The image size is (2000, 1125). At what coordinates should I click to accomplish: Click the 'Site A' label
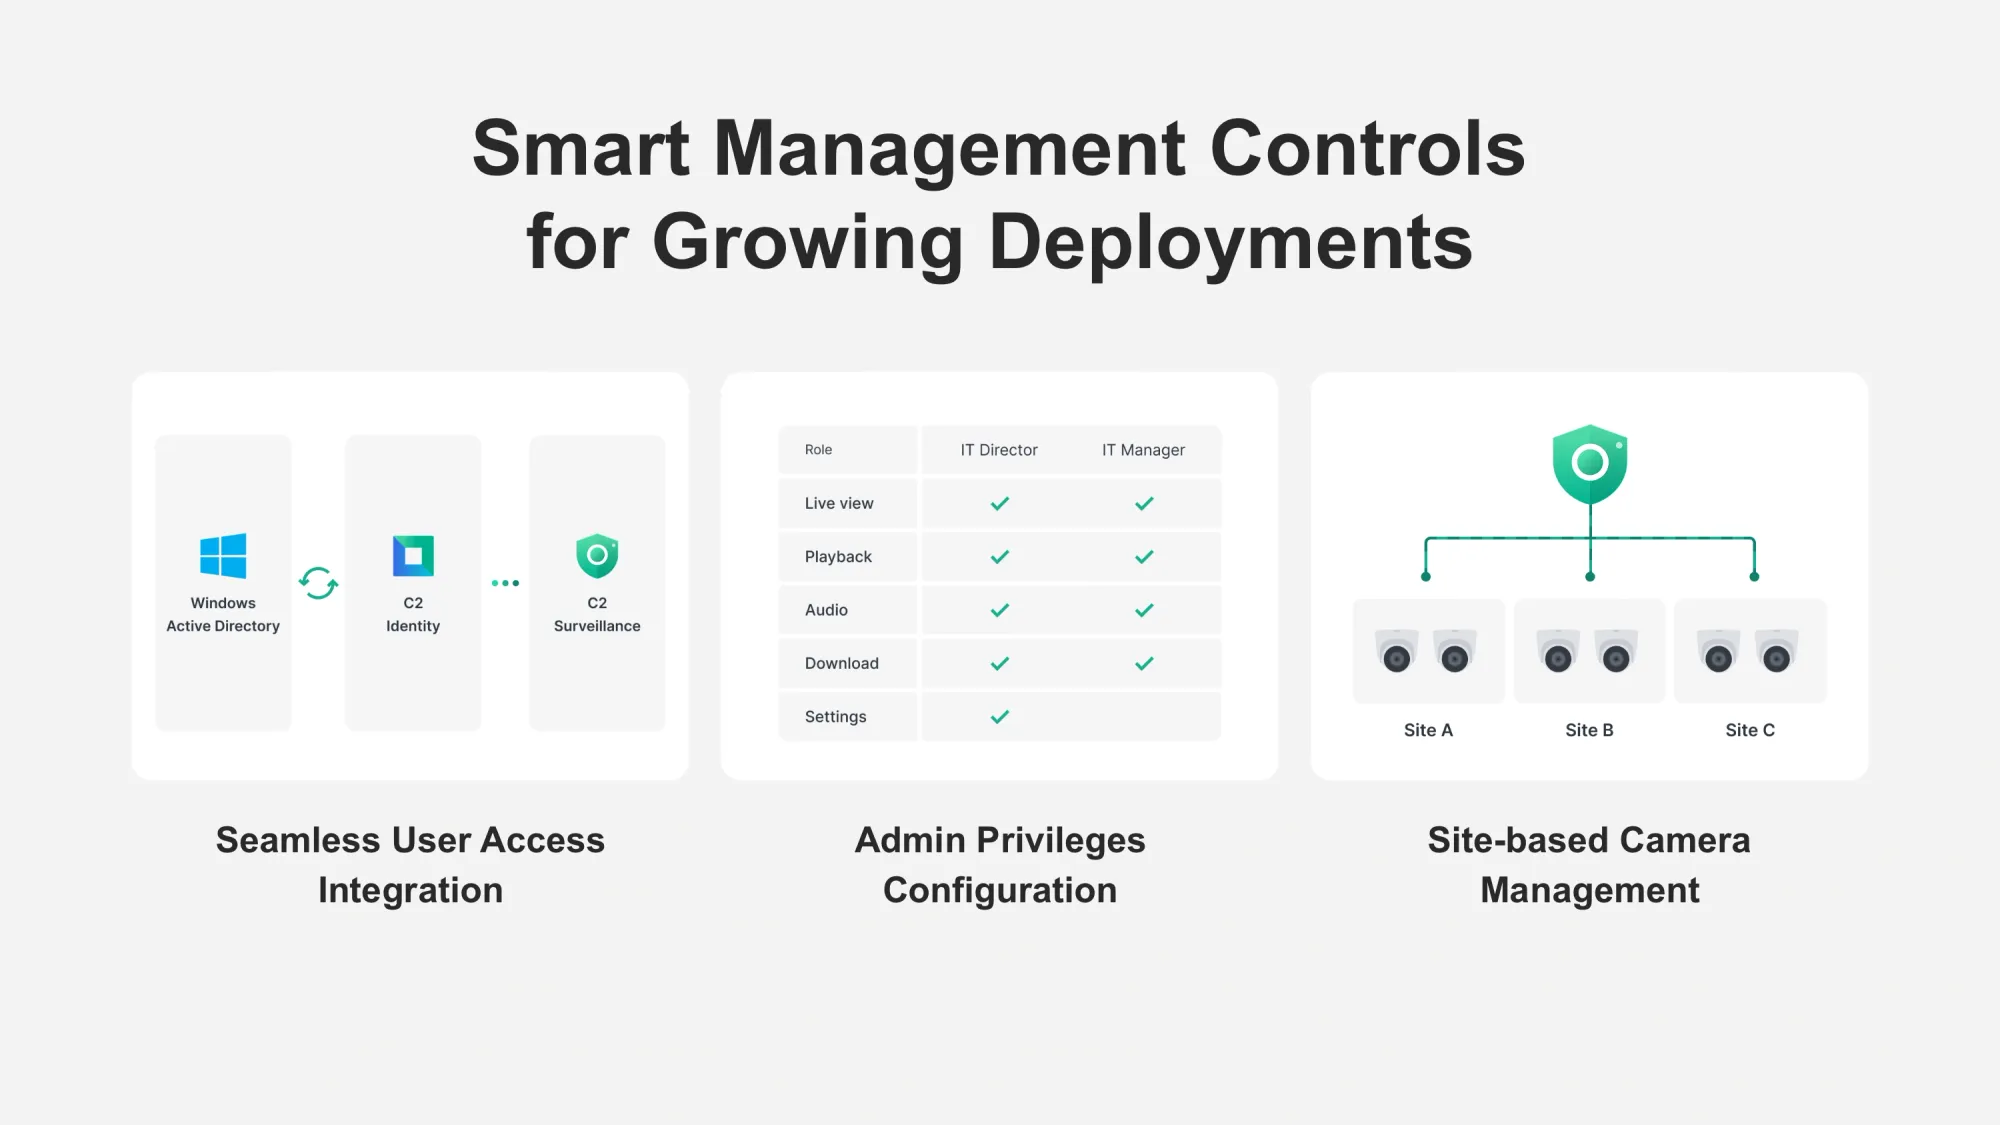pos(1428,730)
